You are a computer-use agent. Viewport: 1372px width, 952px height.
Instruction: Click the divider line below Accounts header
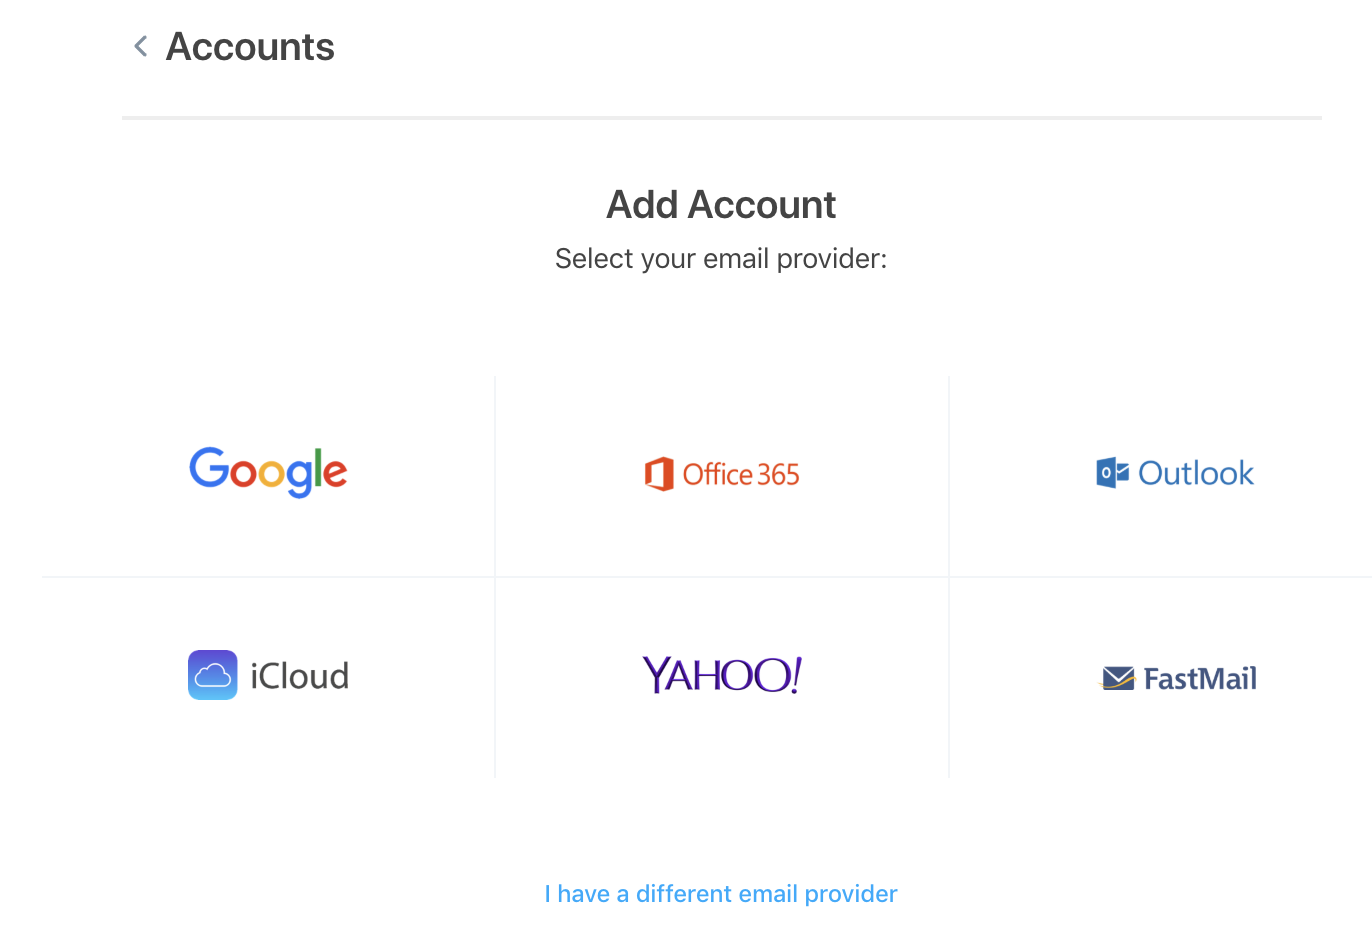pos(721,118)
